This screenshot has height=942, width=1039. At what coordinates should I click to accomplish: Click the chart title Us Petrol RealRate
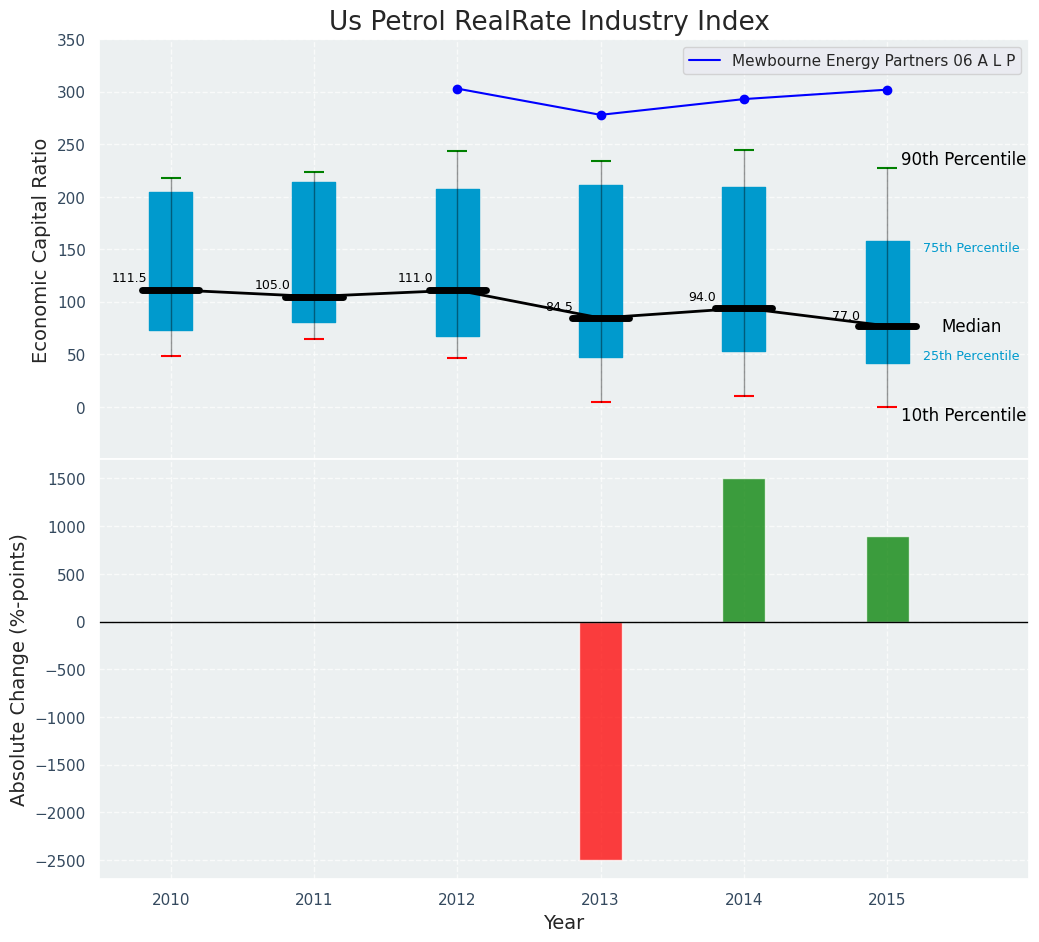[549, 22]
